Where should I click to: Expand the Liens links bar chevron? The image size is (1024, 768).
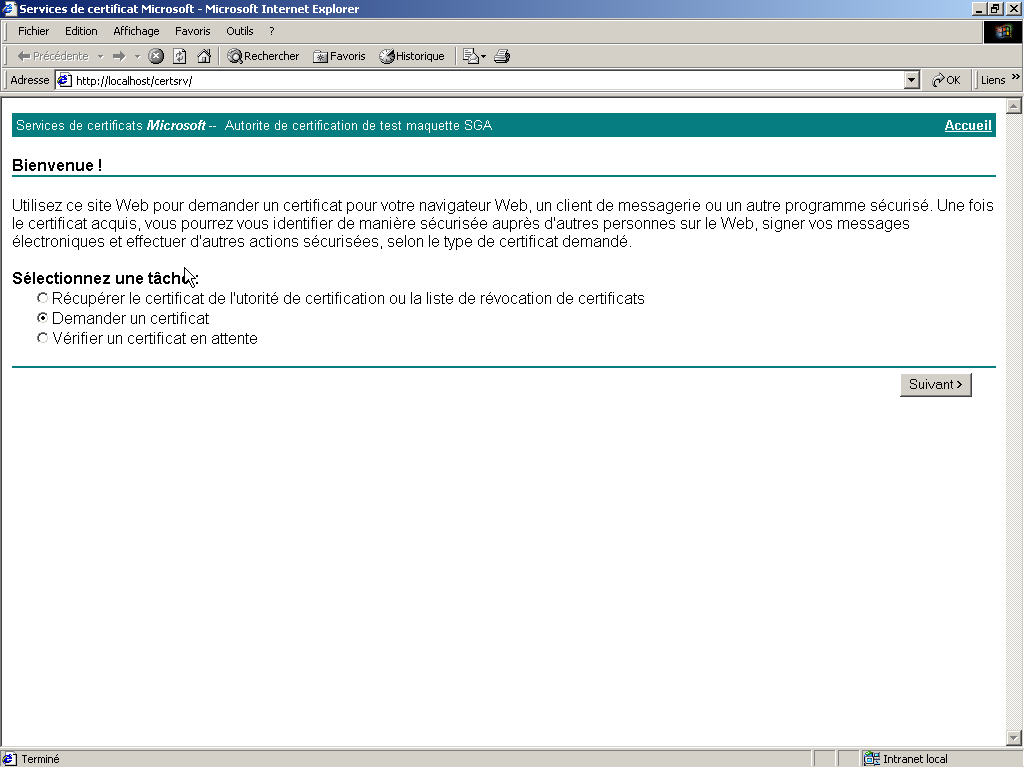tap(1016, 77)
